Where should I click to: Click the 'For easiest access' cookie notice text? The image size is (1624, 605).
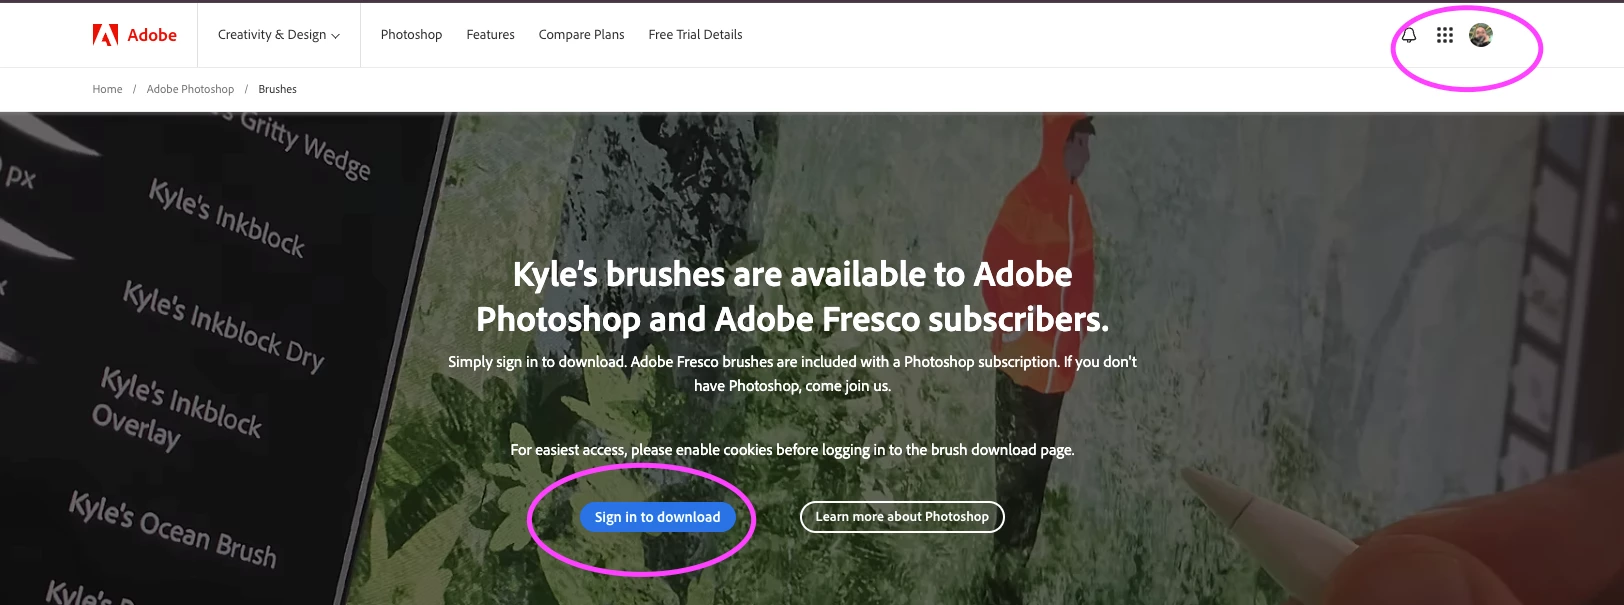point(792,450)
